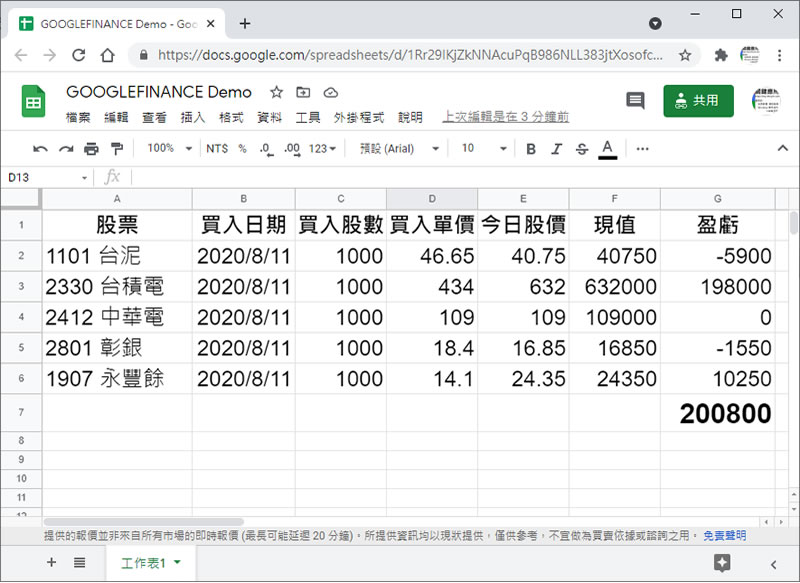Bookmark this page with the star
Image resolution: width=800 pixels, height=583 pixels.
click(x=685, y=55)
